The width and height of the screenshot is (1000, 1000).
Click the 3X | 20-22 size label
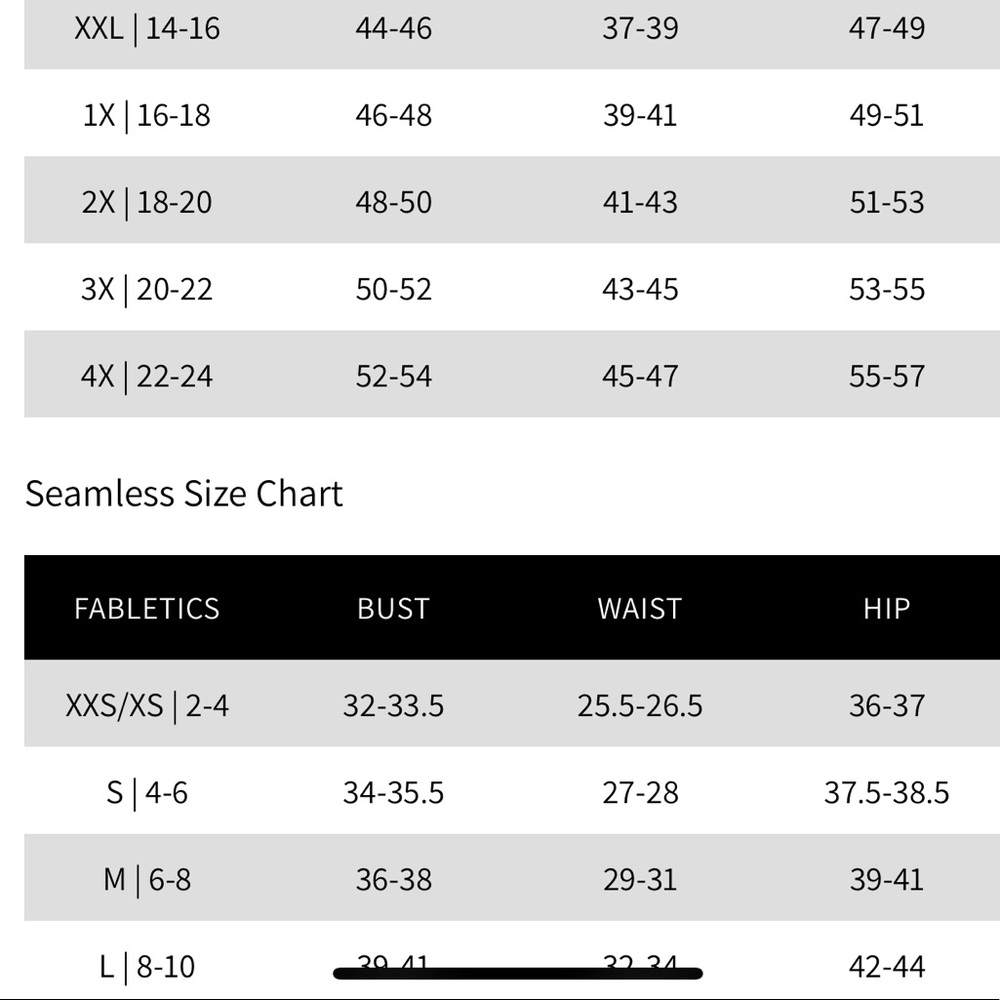(x=147, y=289)
